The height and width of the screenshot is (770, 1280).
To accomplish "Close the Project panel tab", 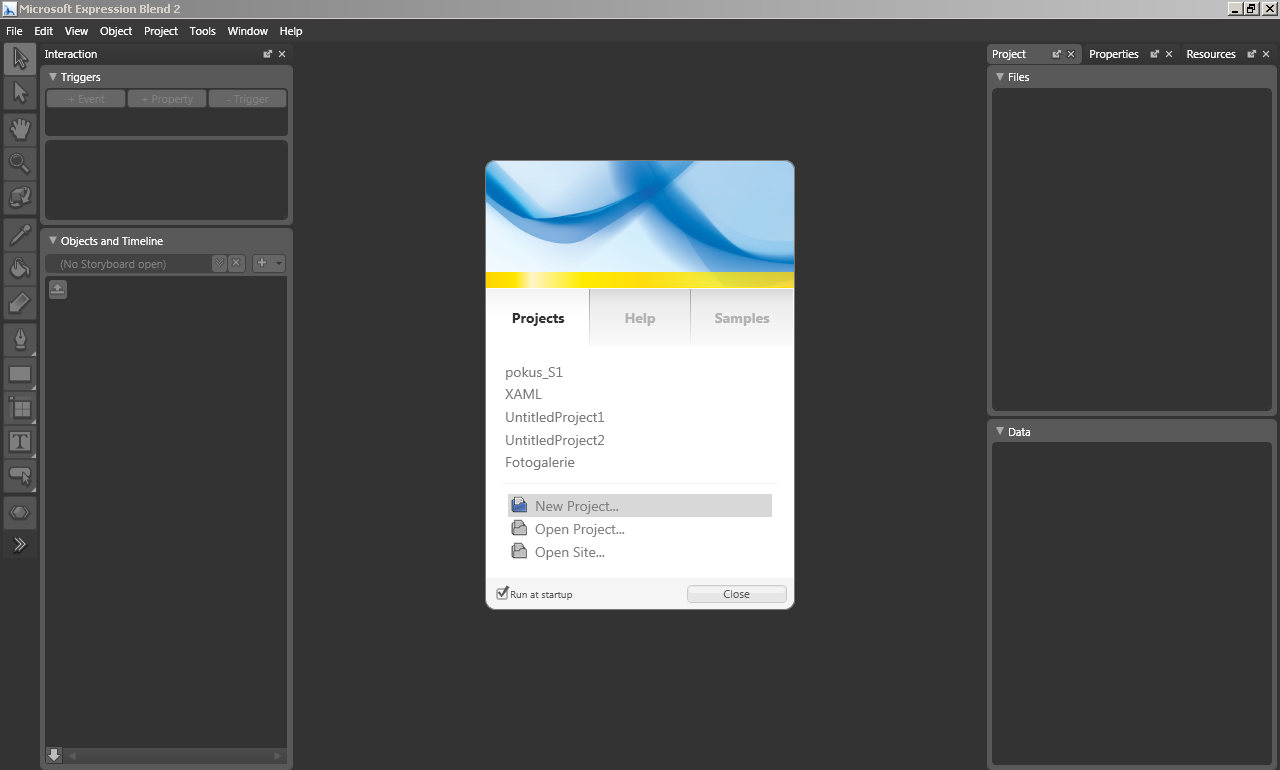I will 1071,54.
